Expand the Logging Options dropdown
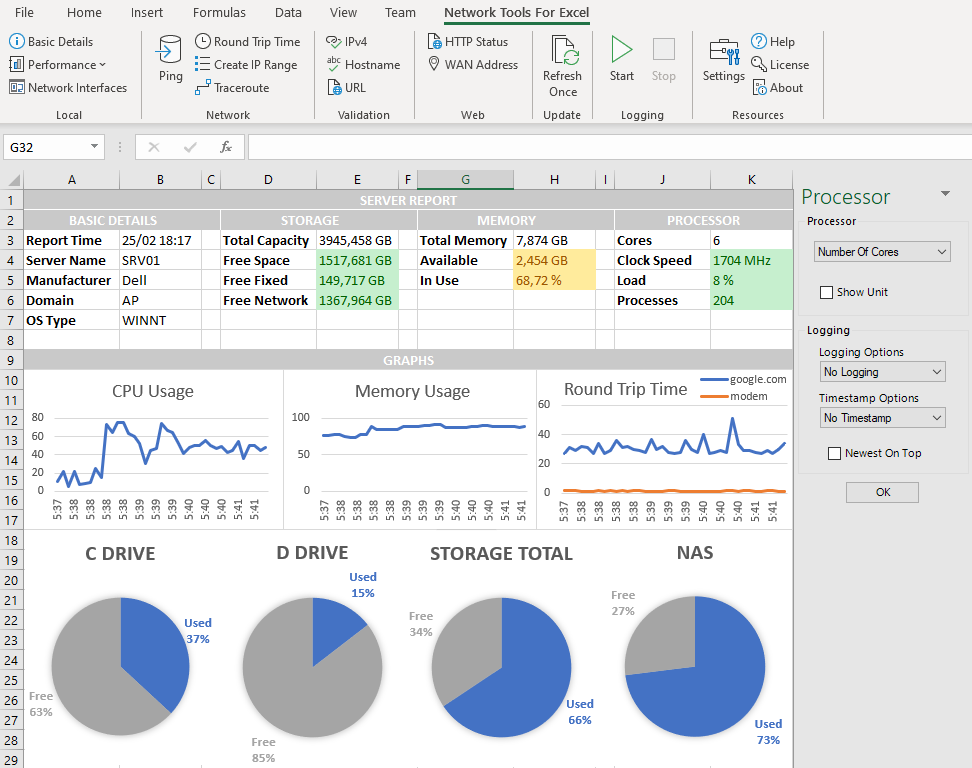 pos(882,372)
